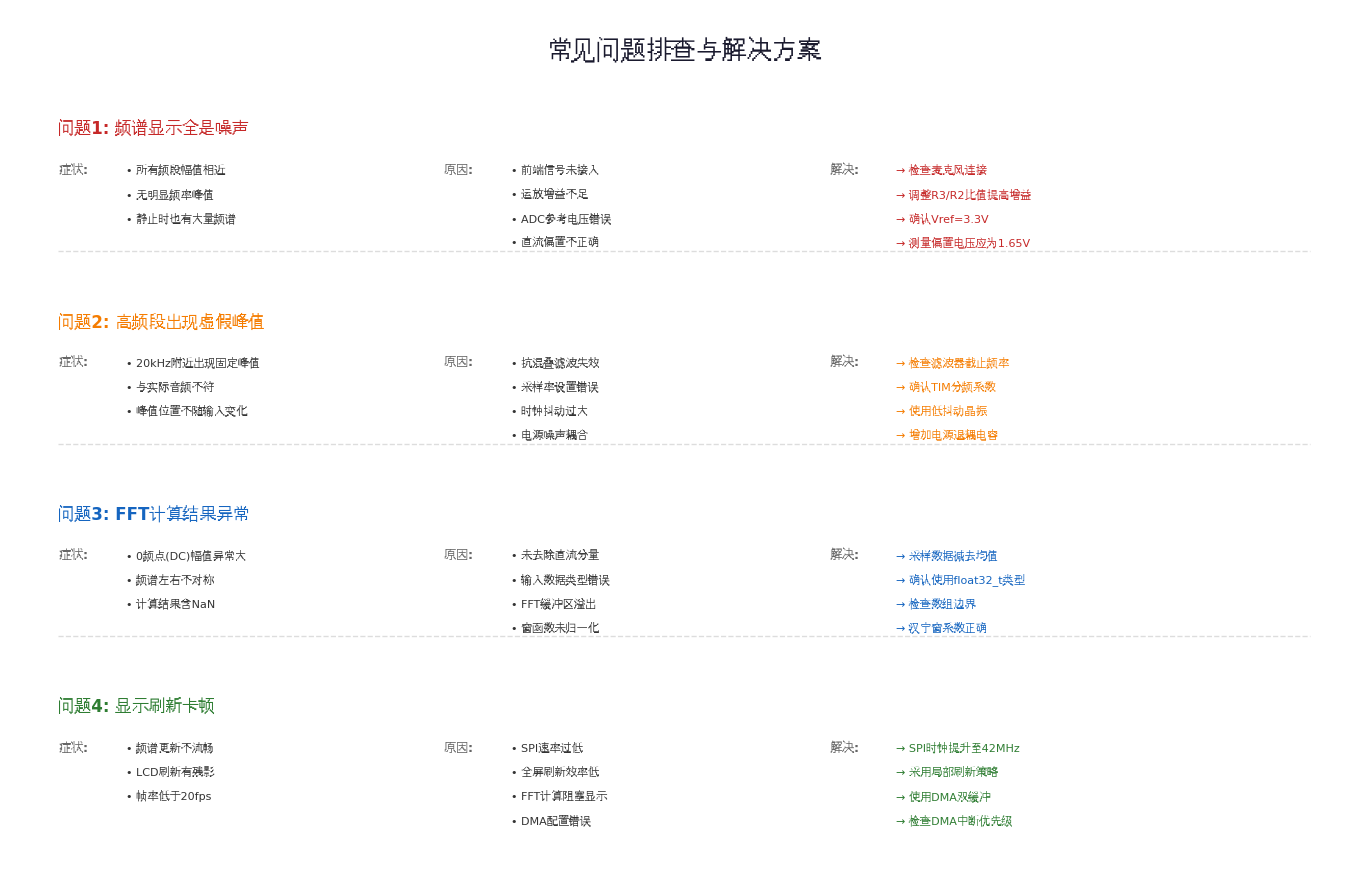Screen dimensions: 1368x887
Task: Click symptom 20kHz附近出现固定峰值
Action: (x=198, y=363)
